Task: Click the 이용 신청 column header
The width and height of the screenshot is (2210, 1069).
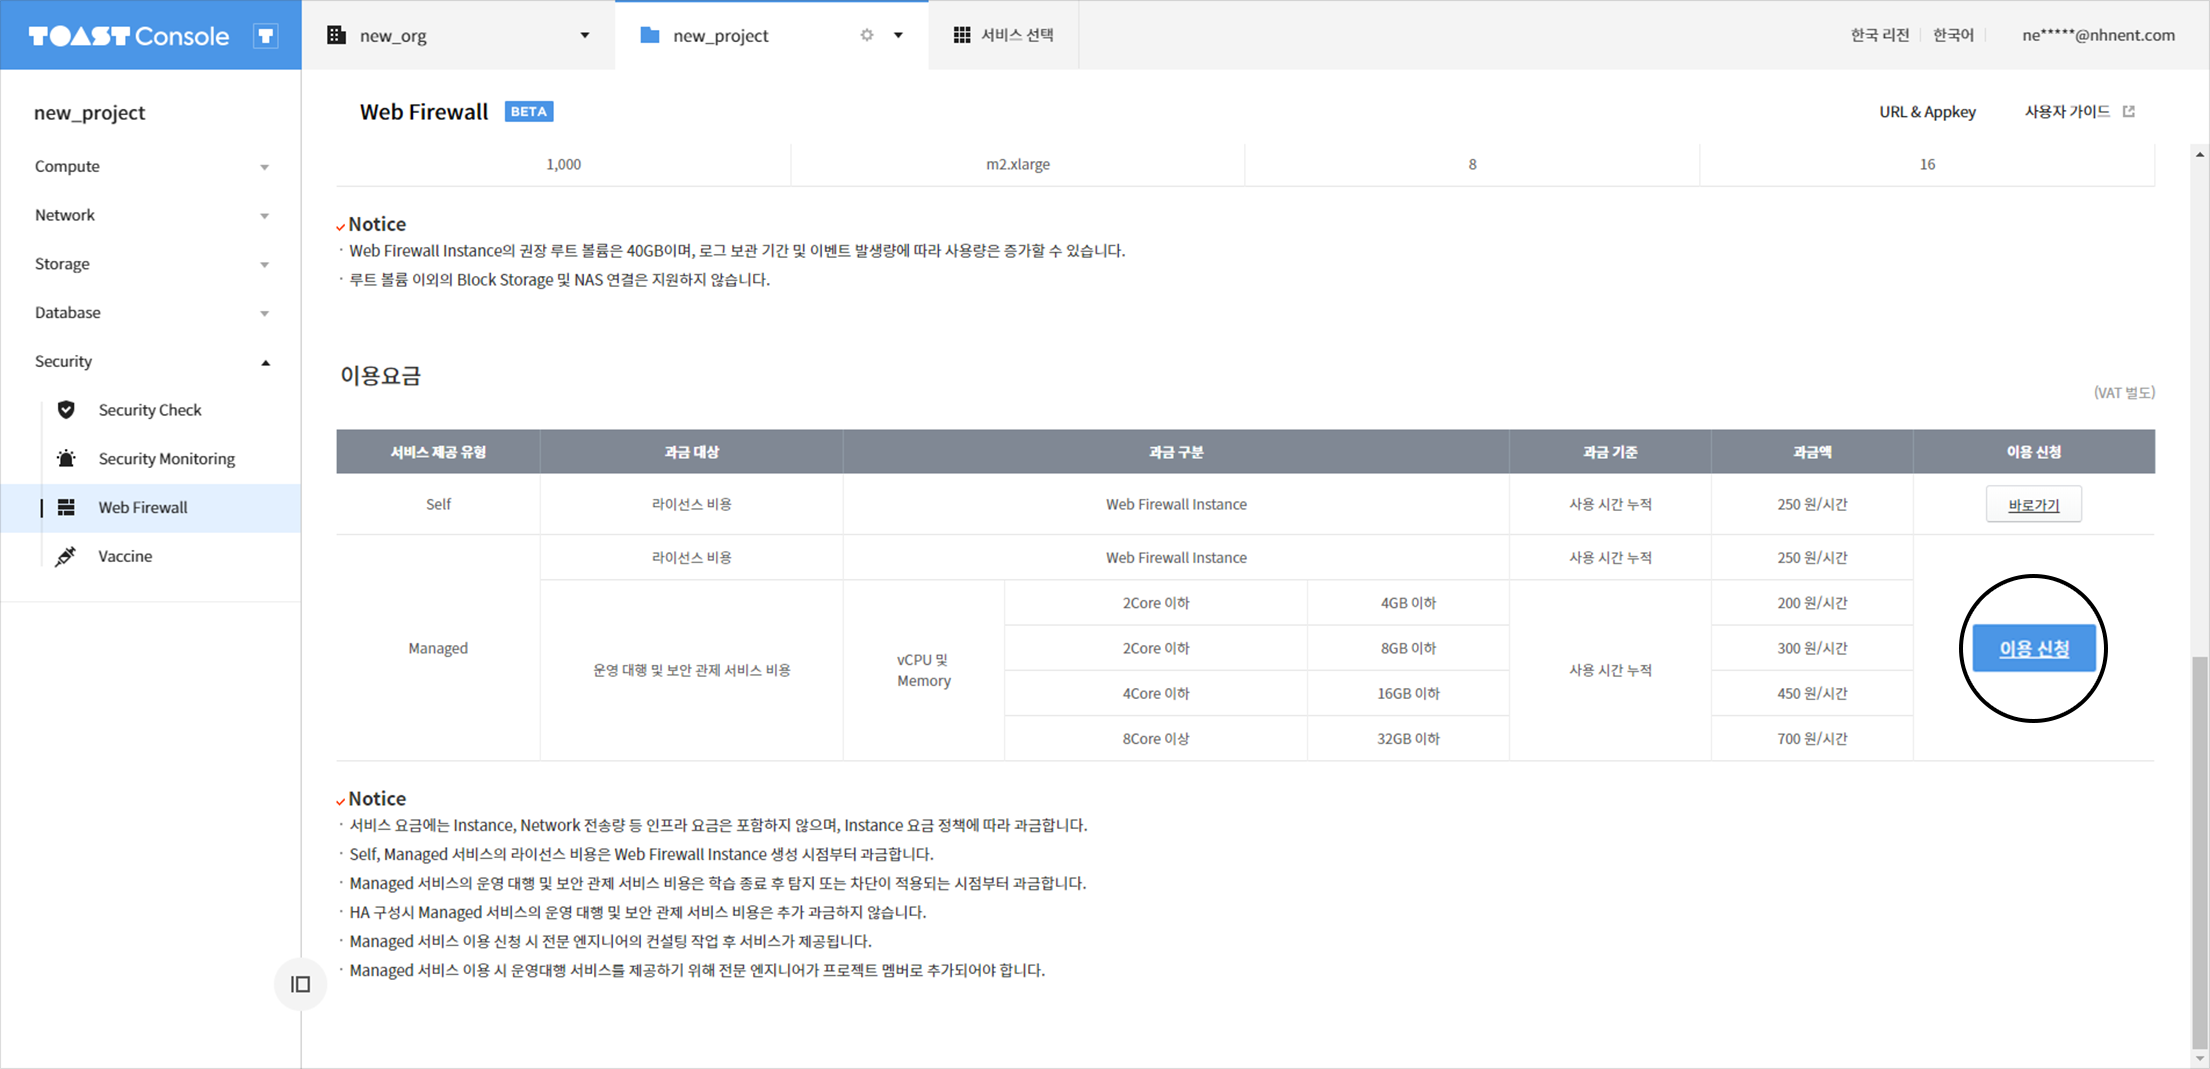Action: pyautogui.click(x=2034, y=452)
